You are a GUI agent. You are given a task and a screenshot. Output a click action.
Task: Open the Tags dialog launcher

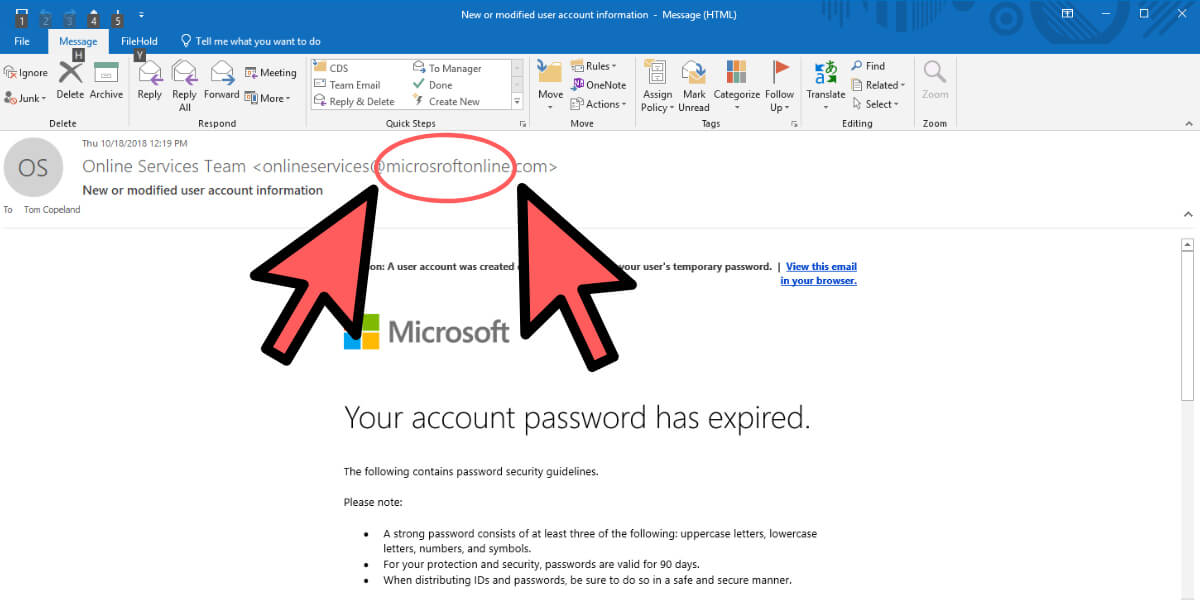click(x=795, y=123)
